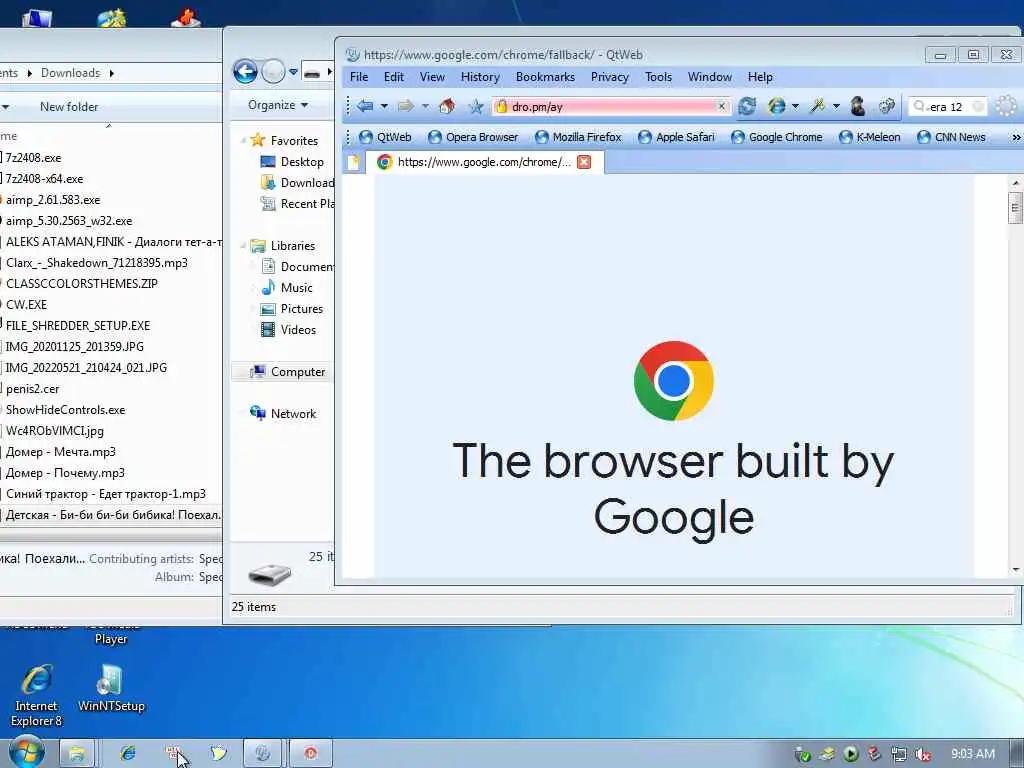The width and height of the screenshot is (1024, 768).
Task: Open the File menu in QtWeb
Action: (359, 77)
